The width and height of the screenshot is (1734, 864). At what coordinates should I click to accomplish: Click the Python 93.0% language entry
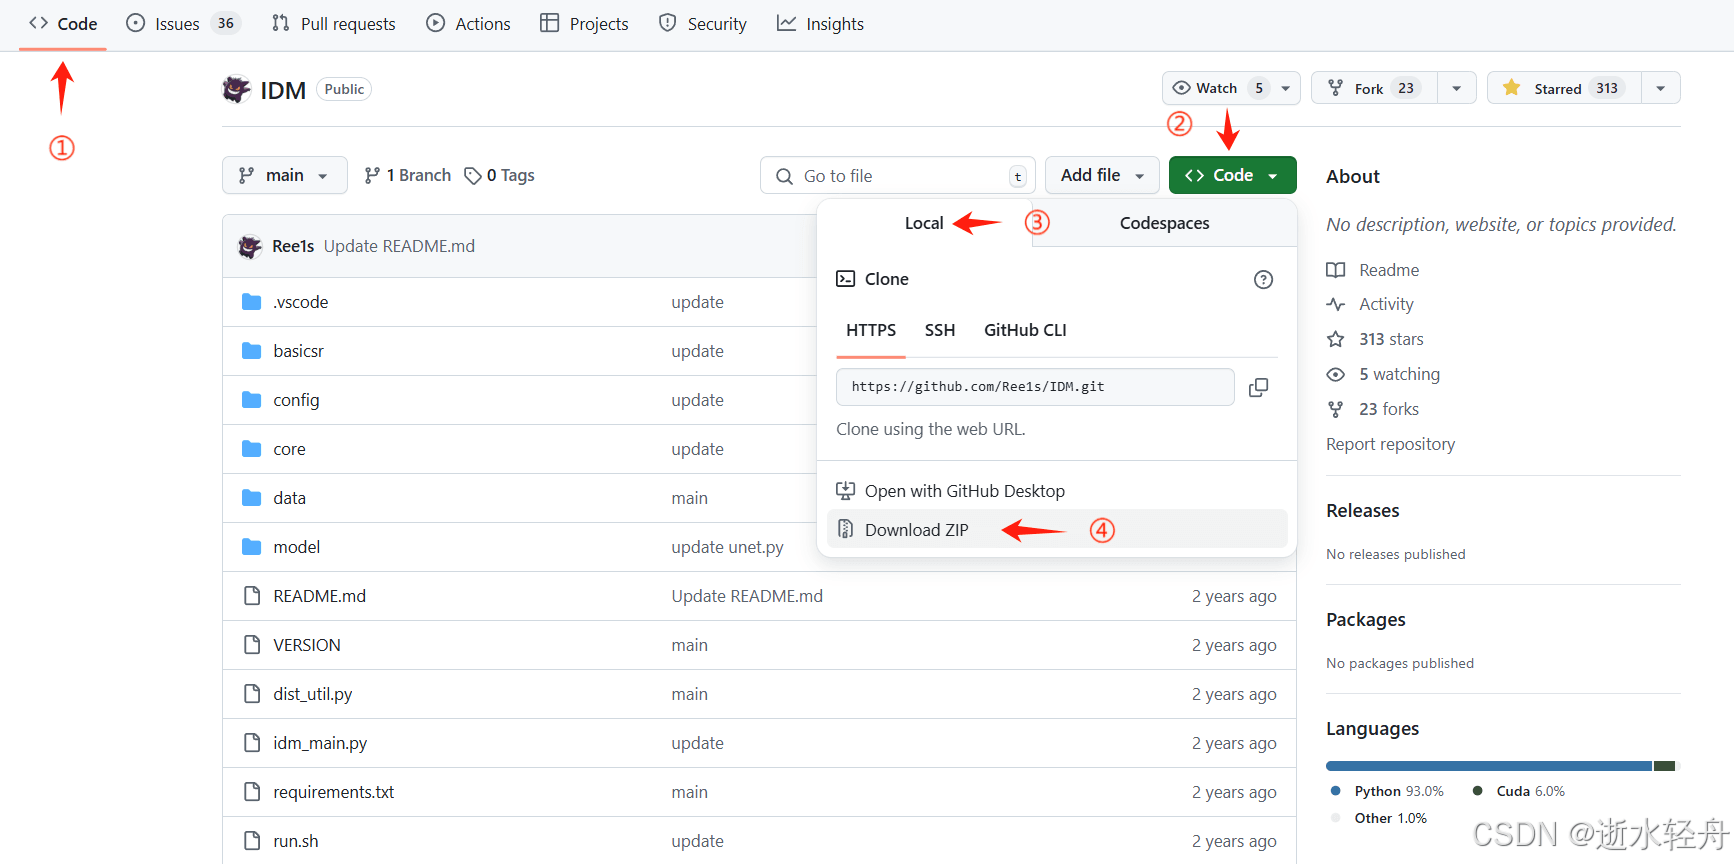click(x=1388, y=791)
